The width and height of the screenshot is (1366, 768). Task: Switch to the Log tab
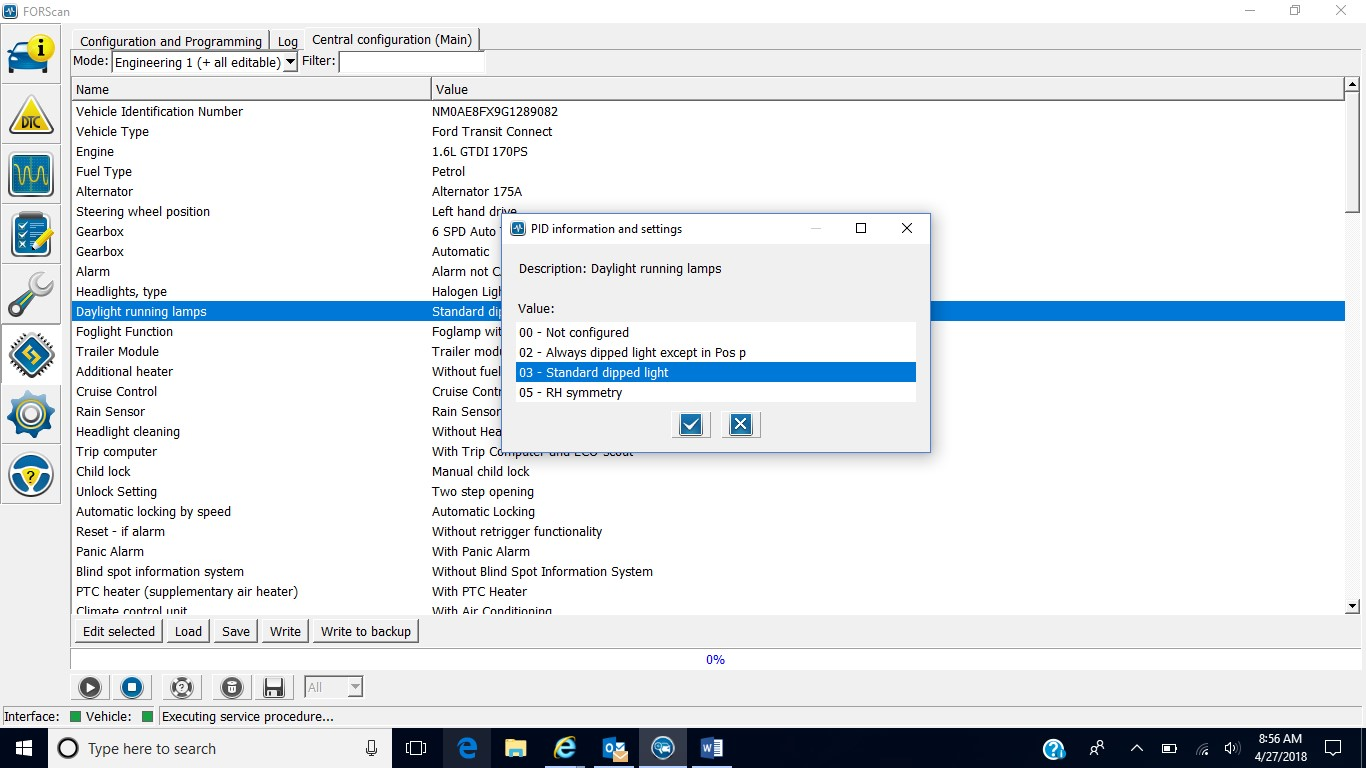click(x=288, y=41)
